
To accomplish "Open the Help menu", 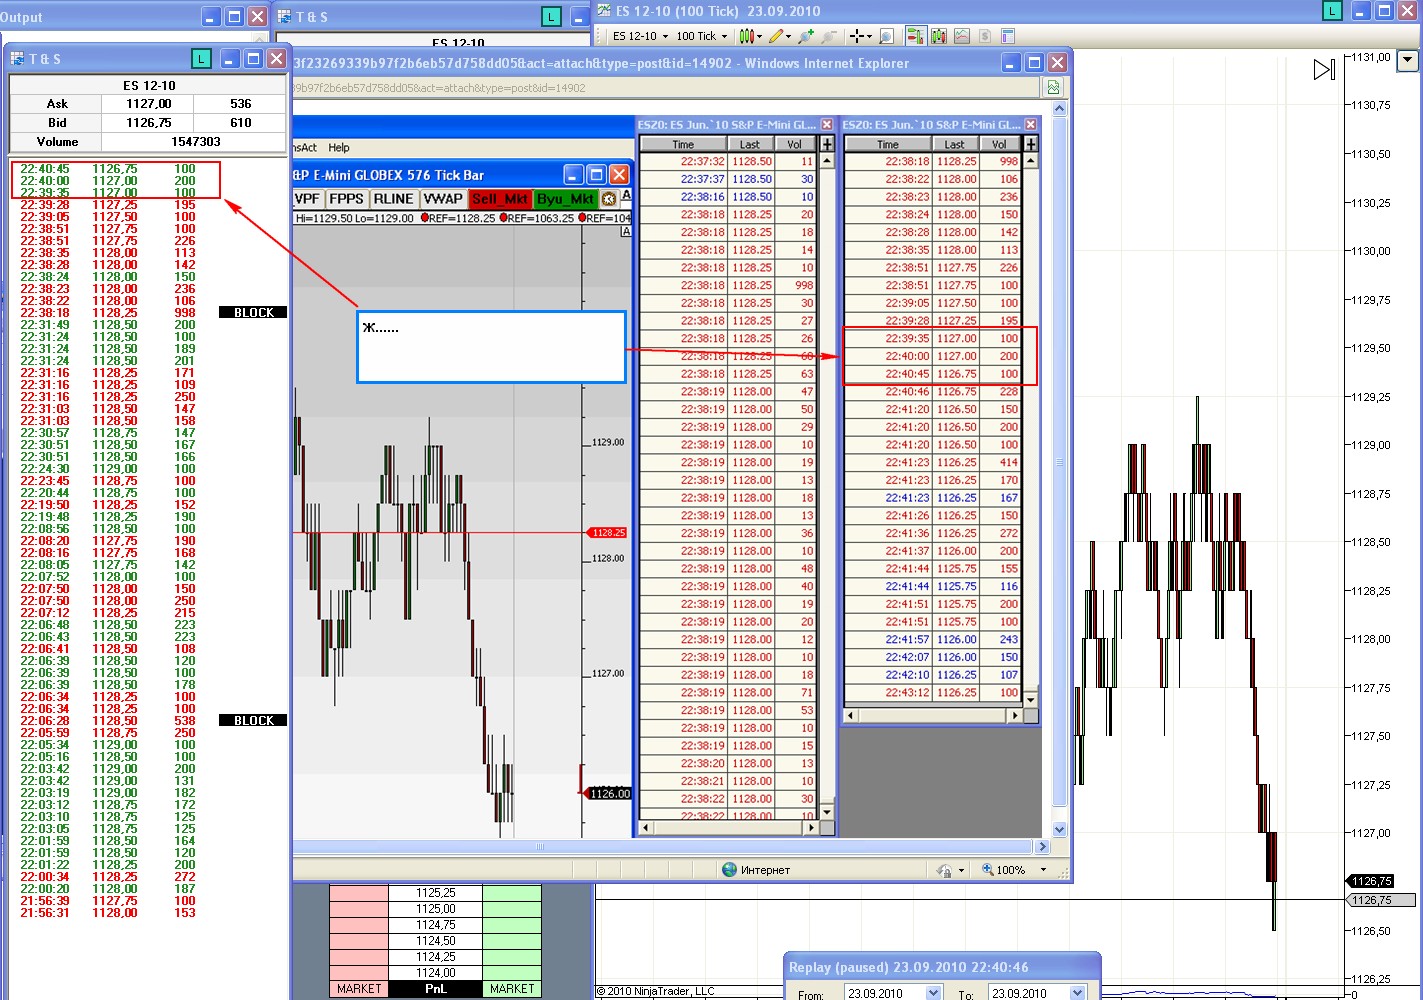I will point(339,147).
